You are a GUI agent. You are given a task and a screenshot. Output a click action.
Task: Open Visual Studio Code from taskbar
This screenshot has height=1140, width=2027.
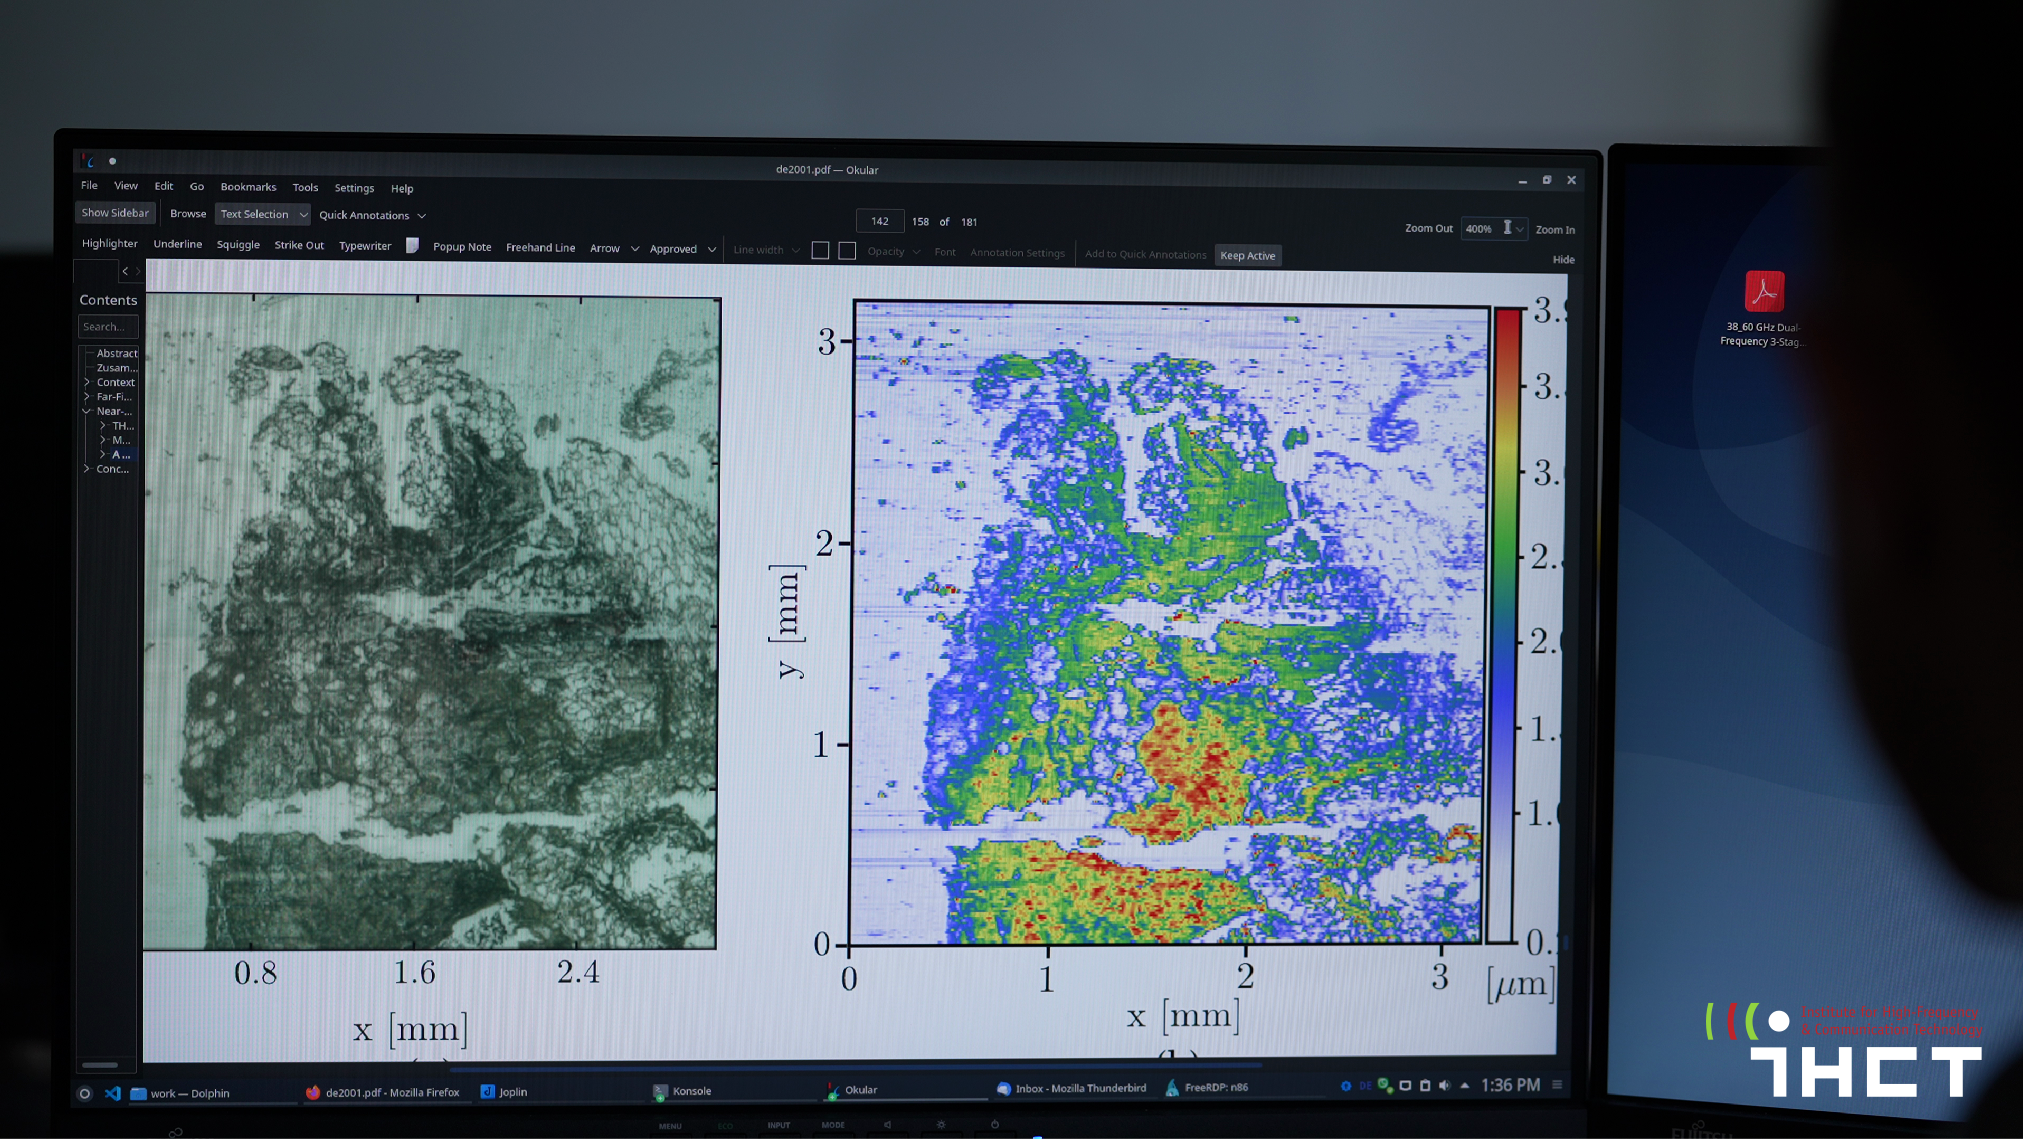[113, 1094]
